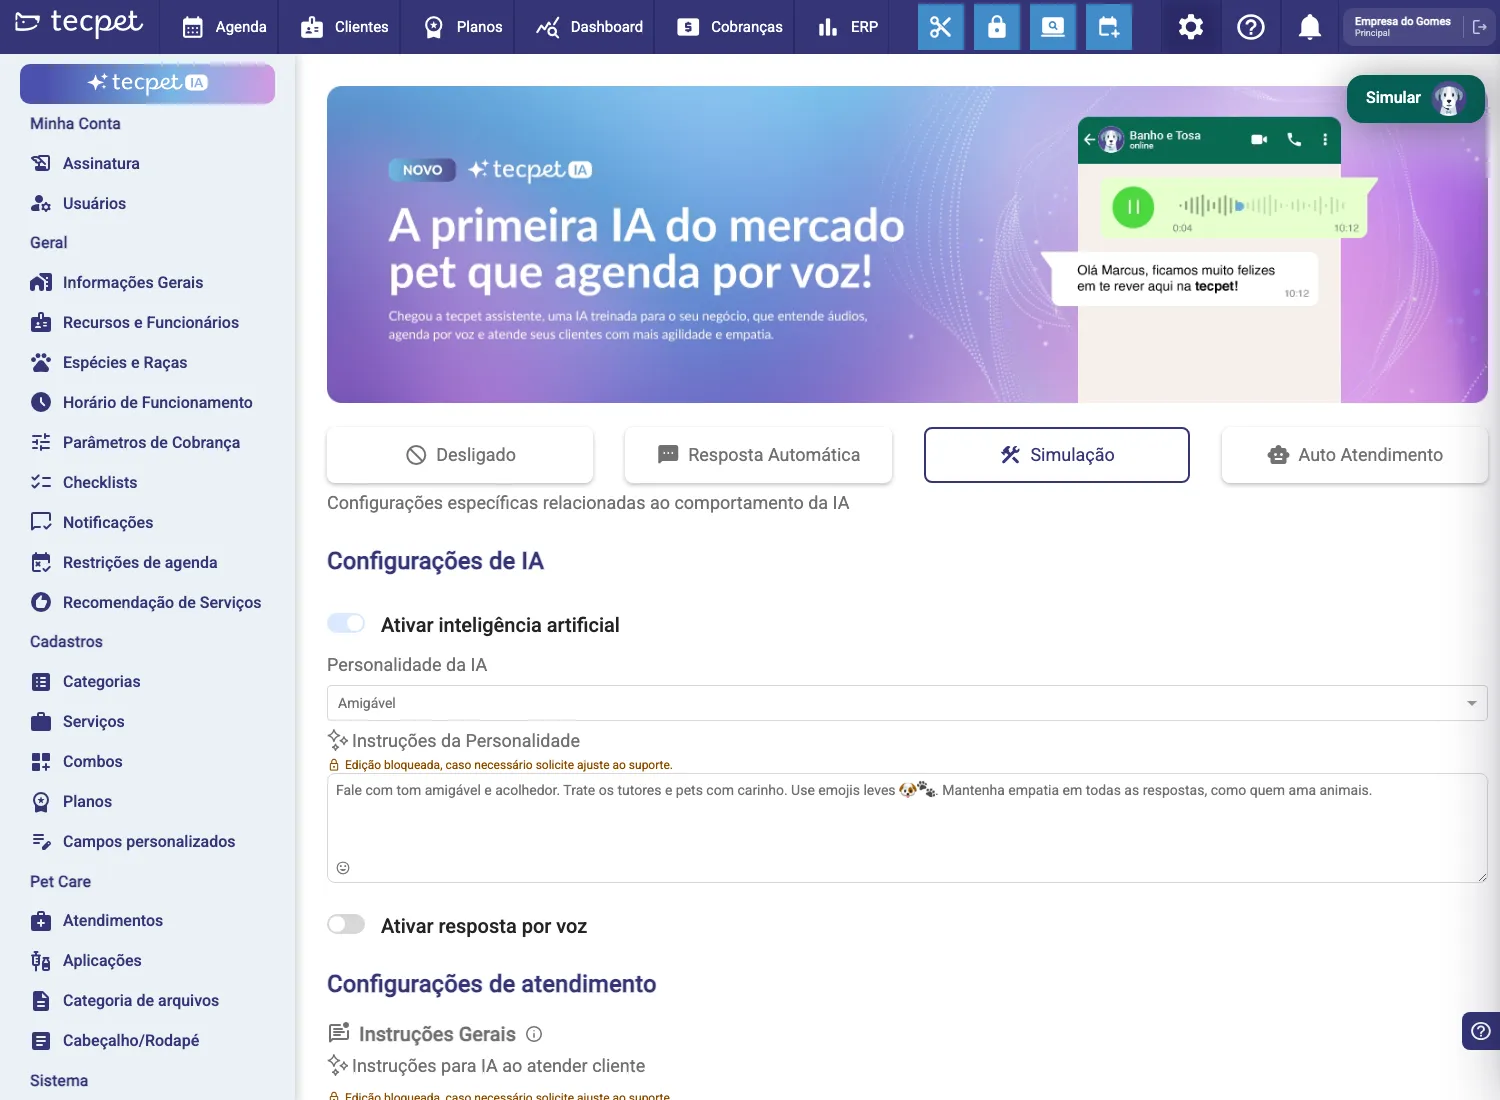The height and width of the screenshot is (1100, 1500).
Task: Open Dashboard from top menu
Action: (x=590, y=27)
